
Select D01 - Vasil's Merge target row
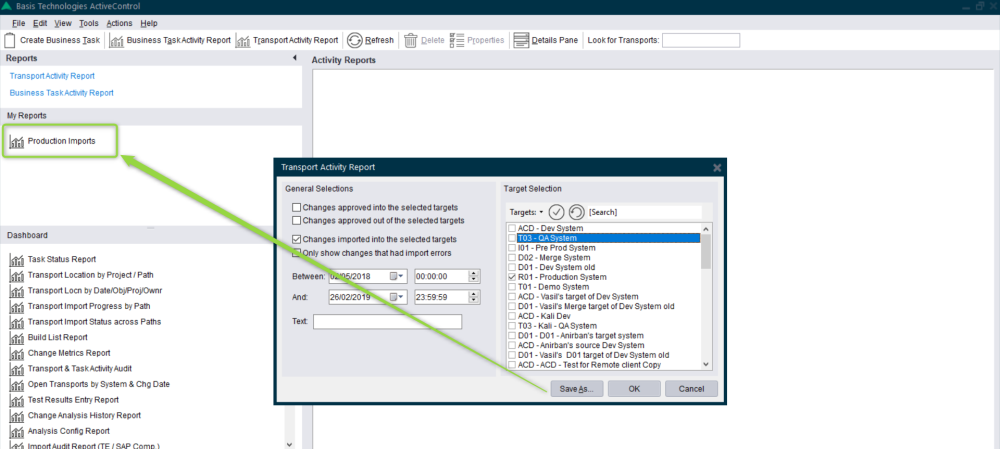tap(604, 307)
